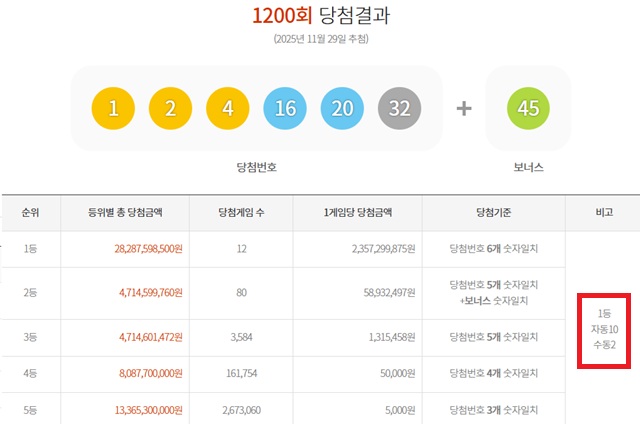The width and height of the screenshot is (640, 424).
Task: Click the green bonus ball 45
Action: click(530, 108)
